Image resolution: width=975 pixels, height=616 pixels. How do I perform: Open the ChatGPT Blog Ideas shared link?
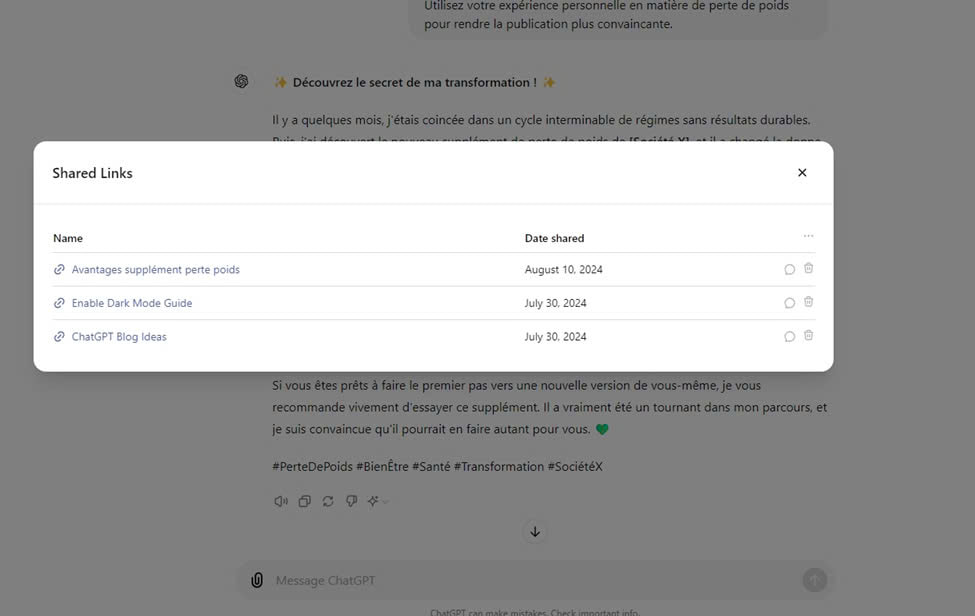tap(119, 337)
